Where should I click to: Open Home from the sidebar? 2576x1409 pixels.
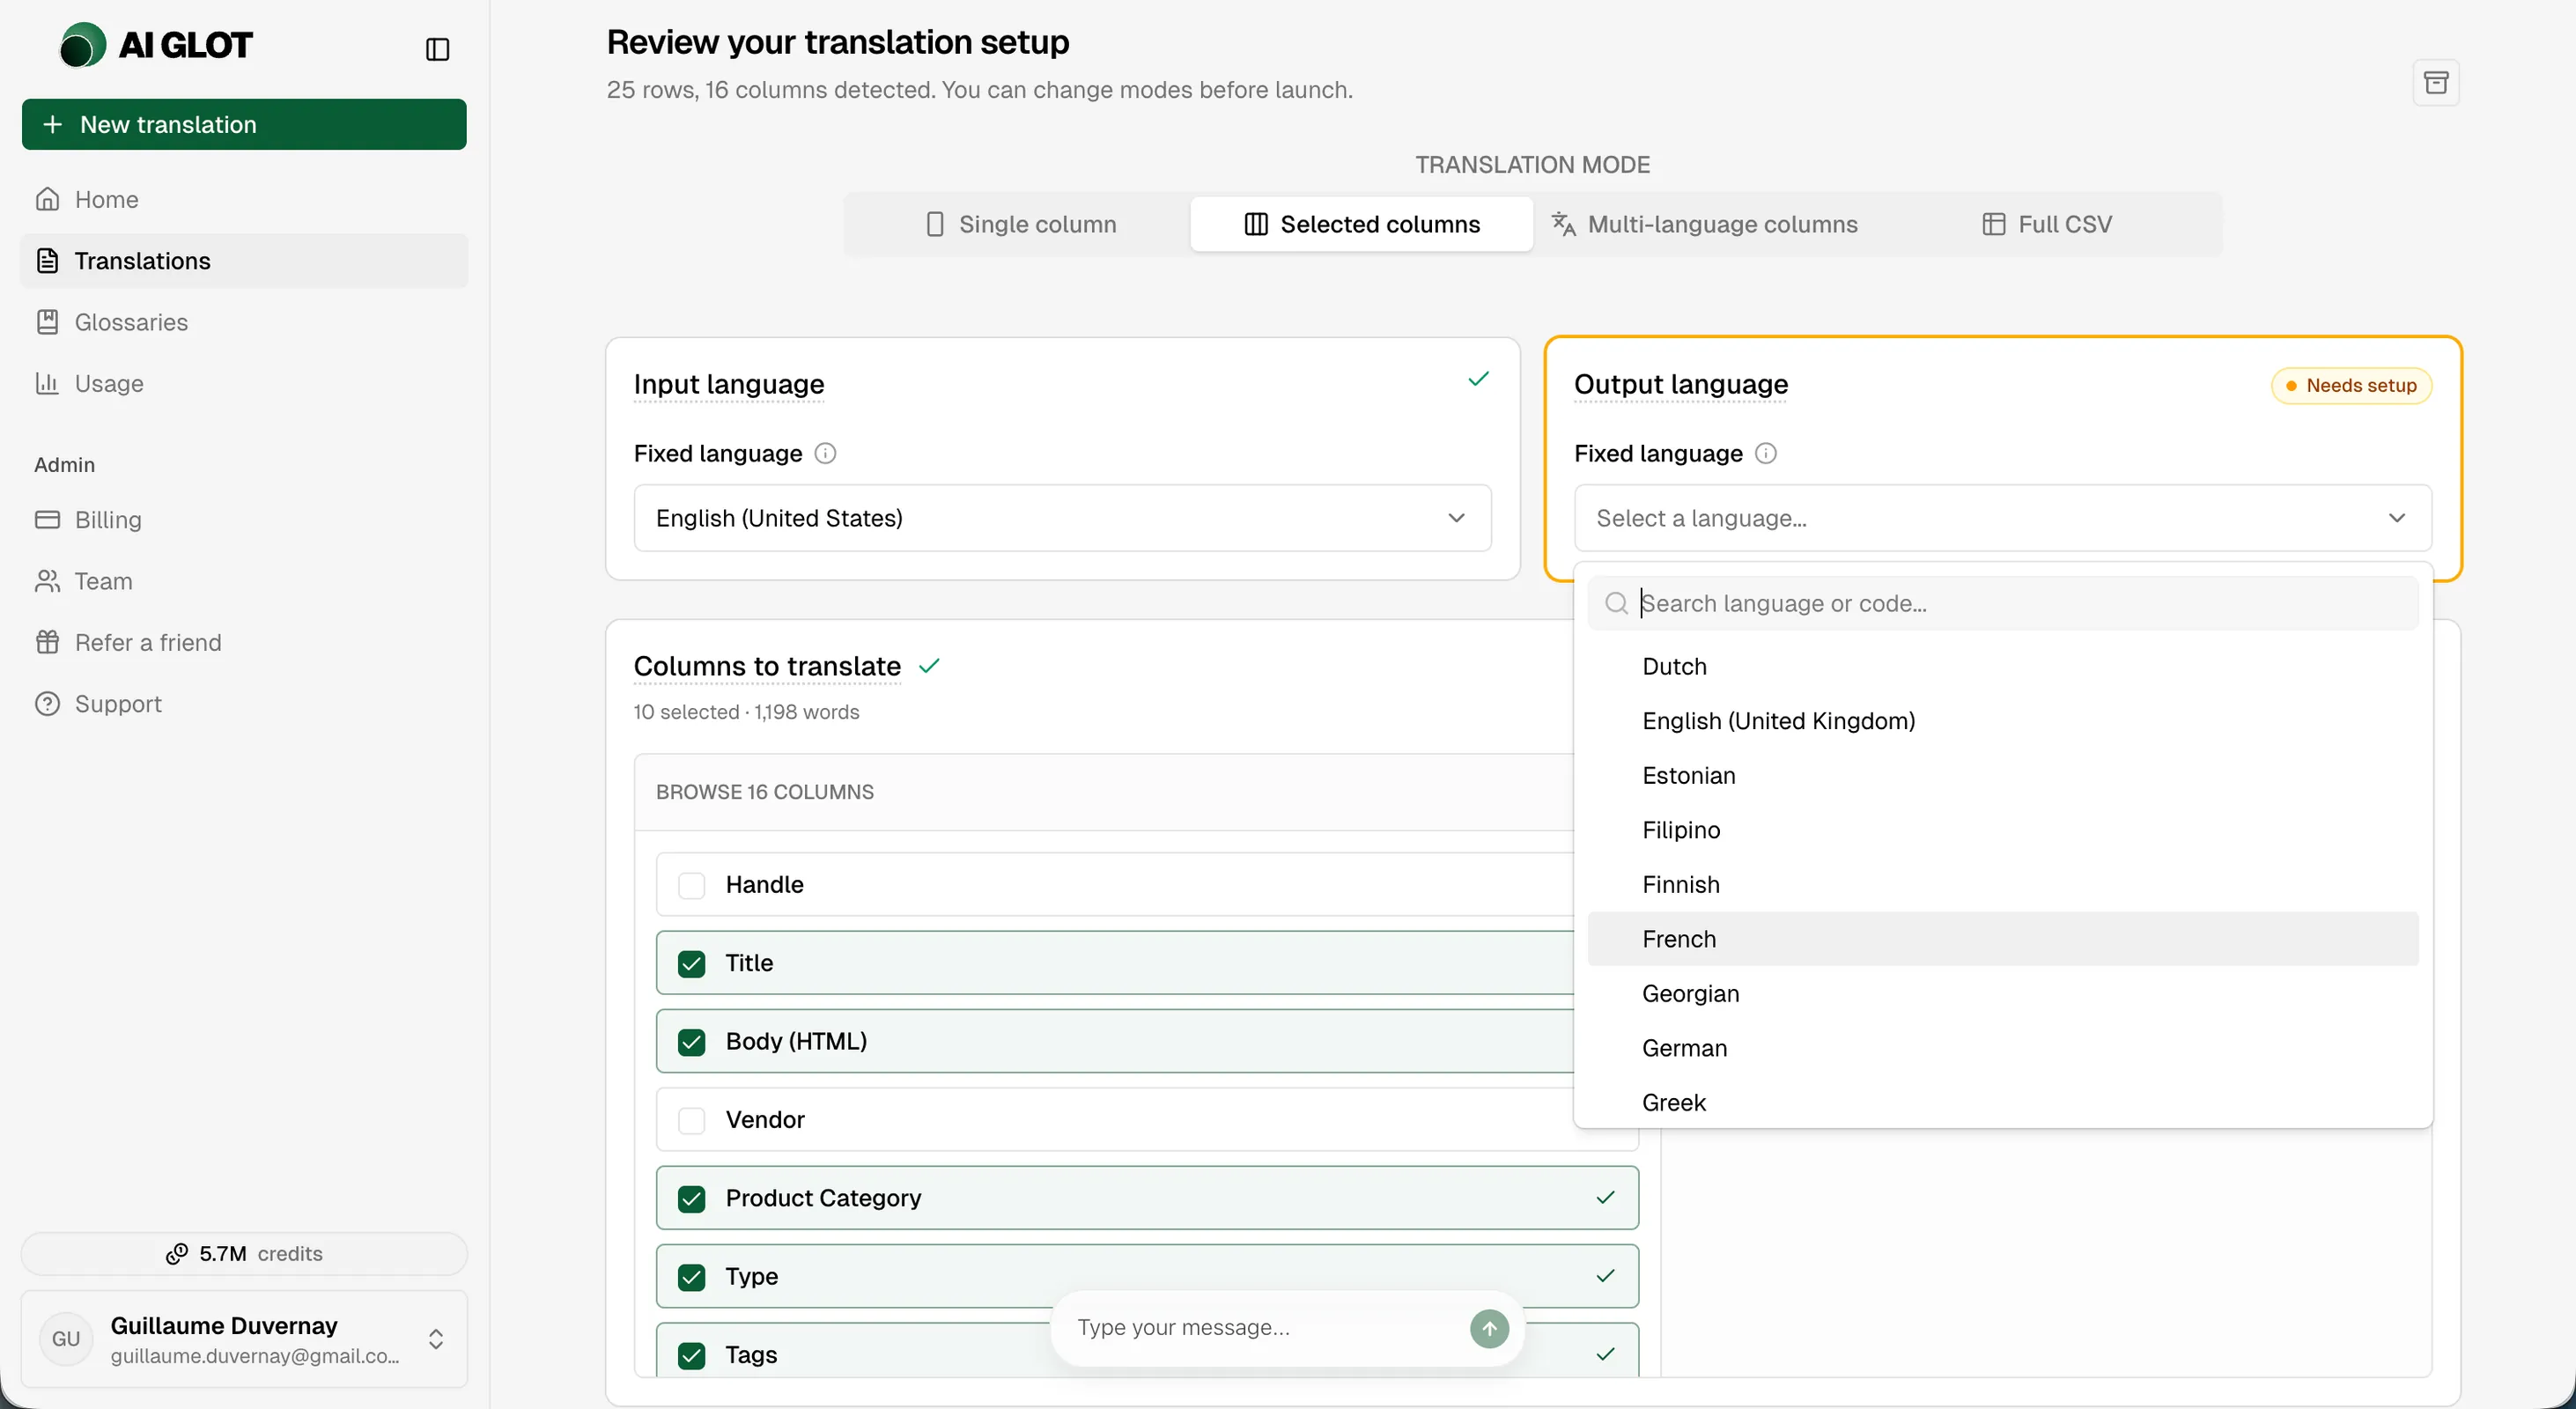244,199
